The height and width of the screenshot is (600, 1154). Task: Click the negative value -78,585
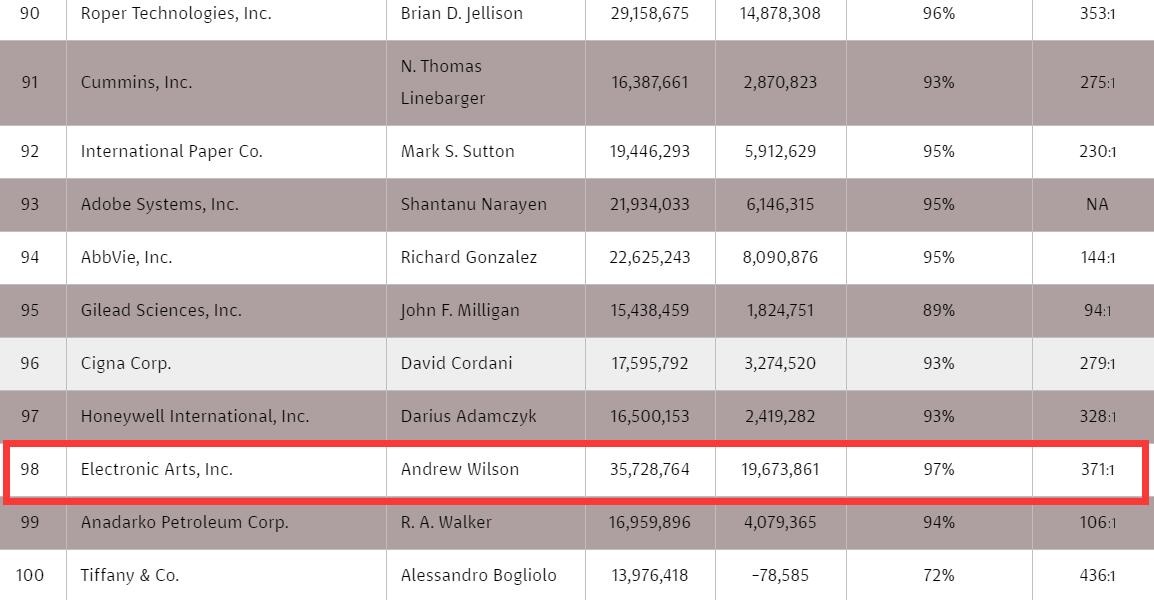(x=780, y=575)
